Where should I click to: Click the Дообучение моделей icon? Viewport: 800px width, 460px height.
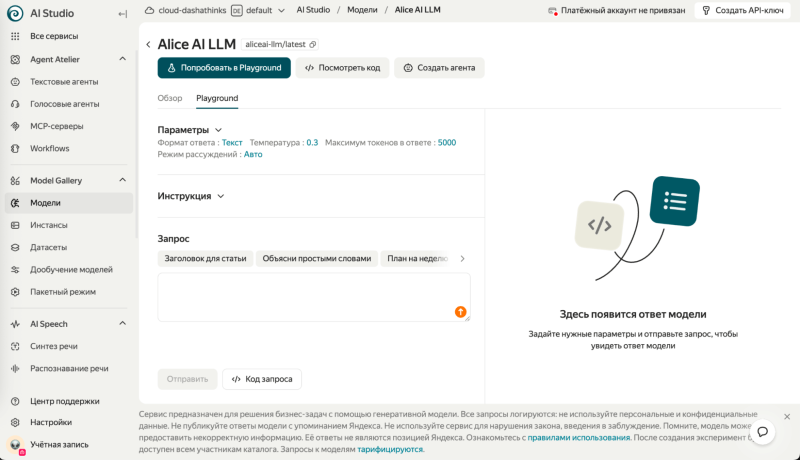tap(15, 269)
